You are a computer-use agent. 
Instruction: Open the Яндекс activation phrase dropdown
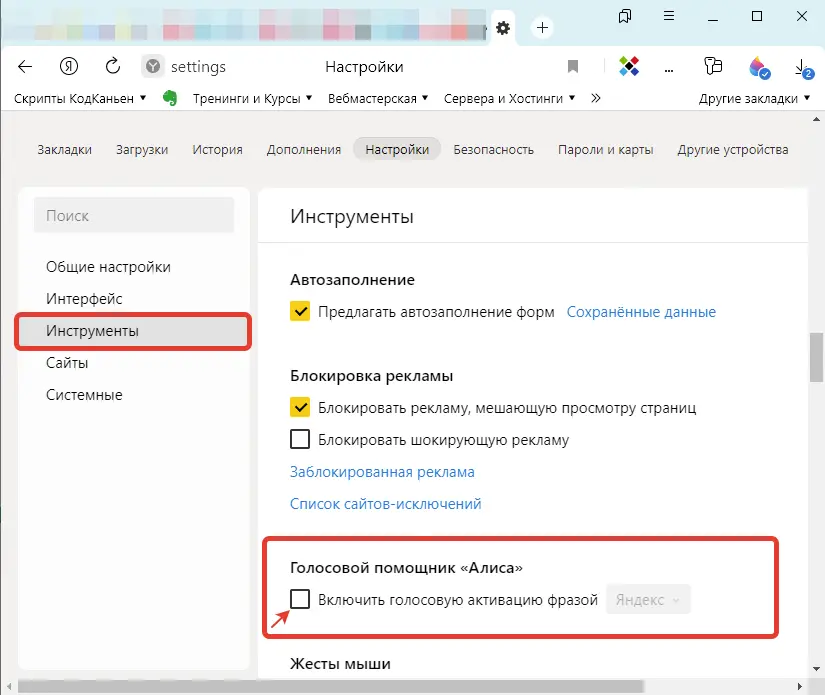pos(648,600)
